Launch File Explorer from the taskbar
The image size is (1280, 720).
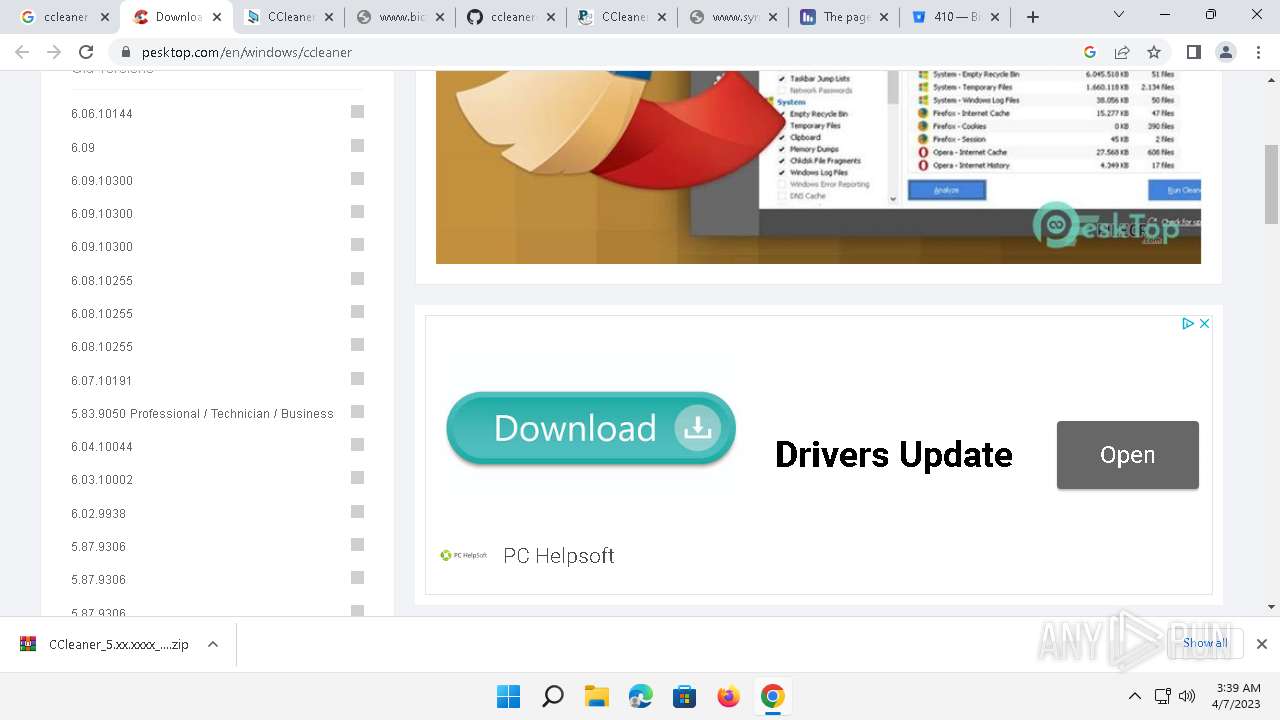(597, 696)
